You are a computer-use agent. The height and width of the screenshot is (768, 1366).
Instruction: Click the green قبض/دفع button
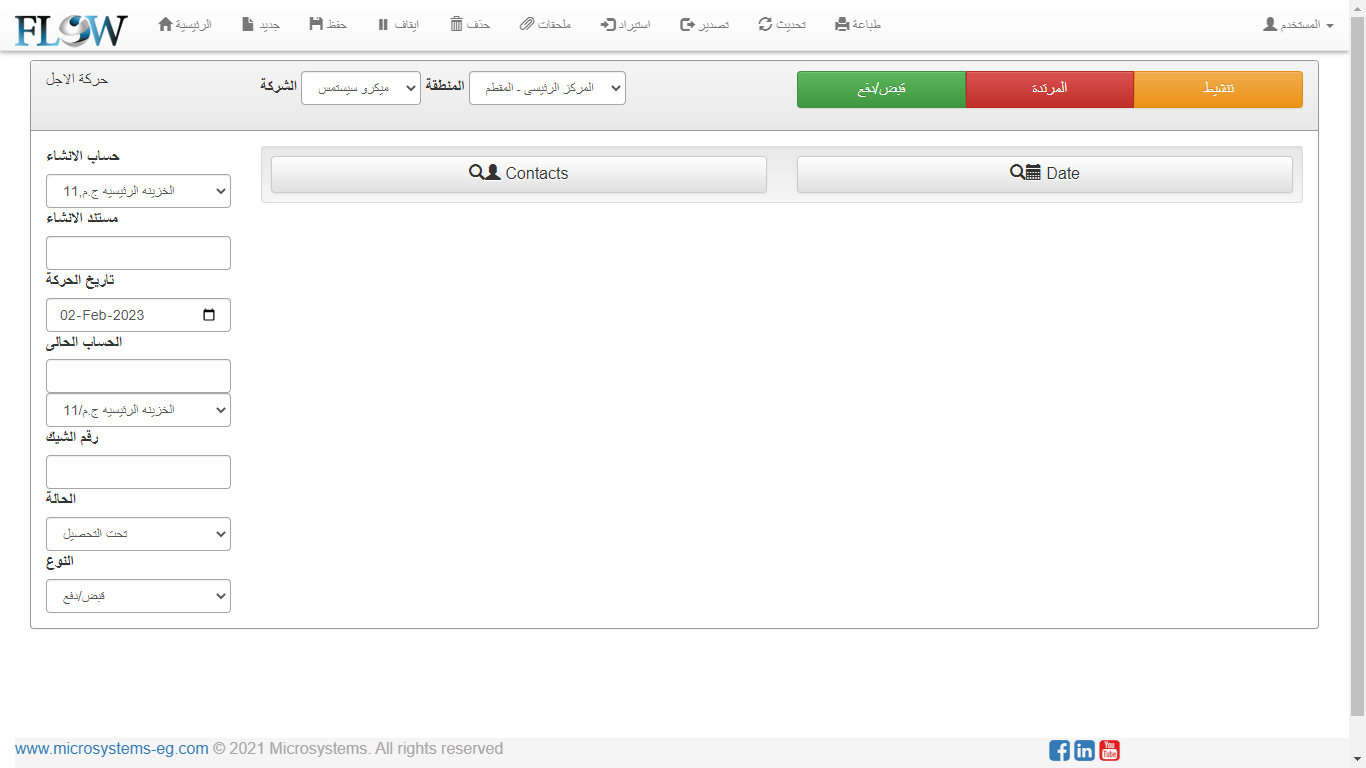click(x=881, y=89)
